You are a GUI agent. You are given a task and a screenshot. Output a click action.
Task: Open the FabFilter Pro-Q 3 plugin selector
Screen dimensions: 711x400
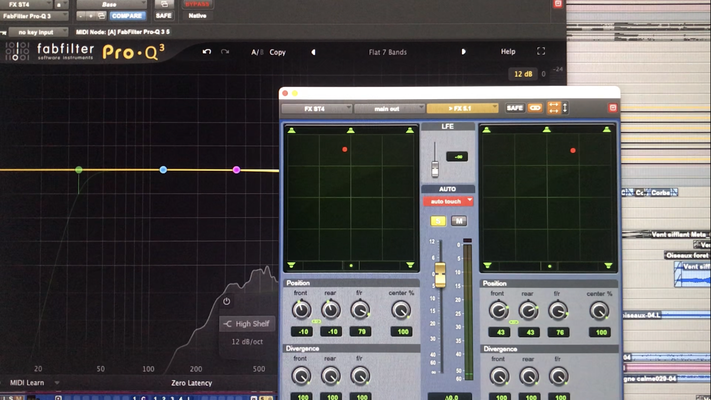click(34, 16)
